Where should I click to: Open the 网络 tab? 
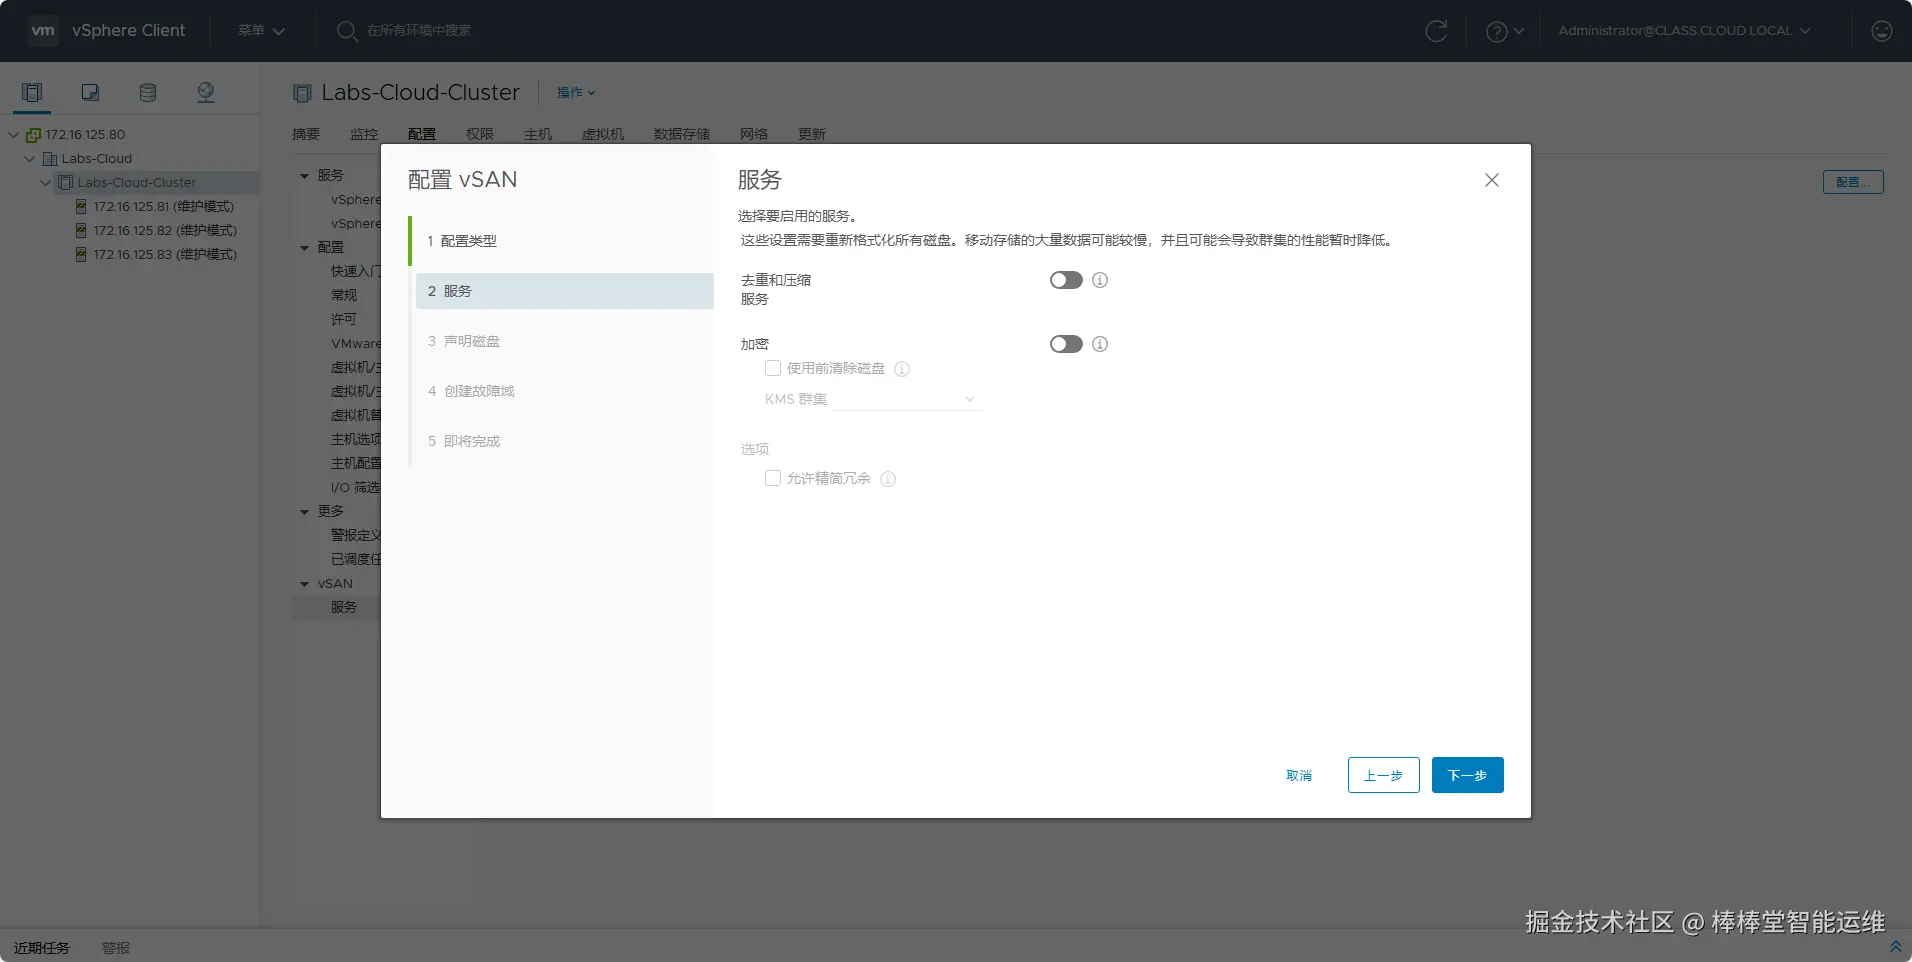tap(754, 134)
